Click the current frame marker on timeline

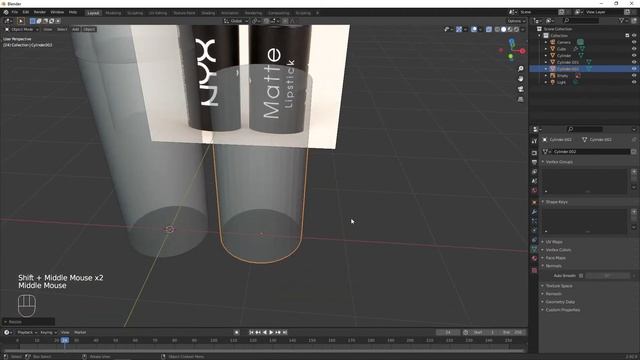click(x=64, y=340)
